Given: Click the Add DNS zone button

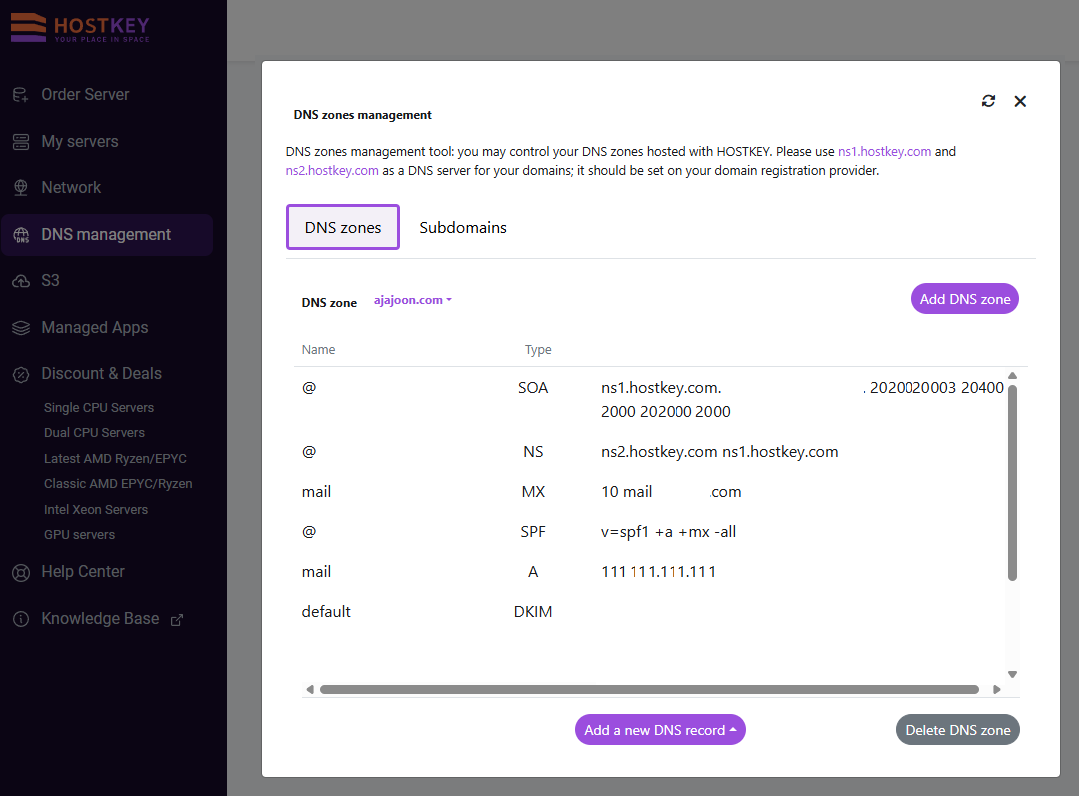Looking at the screenshot, I should (965, 299).
